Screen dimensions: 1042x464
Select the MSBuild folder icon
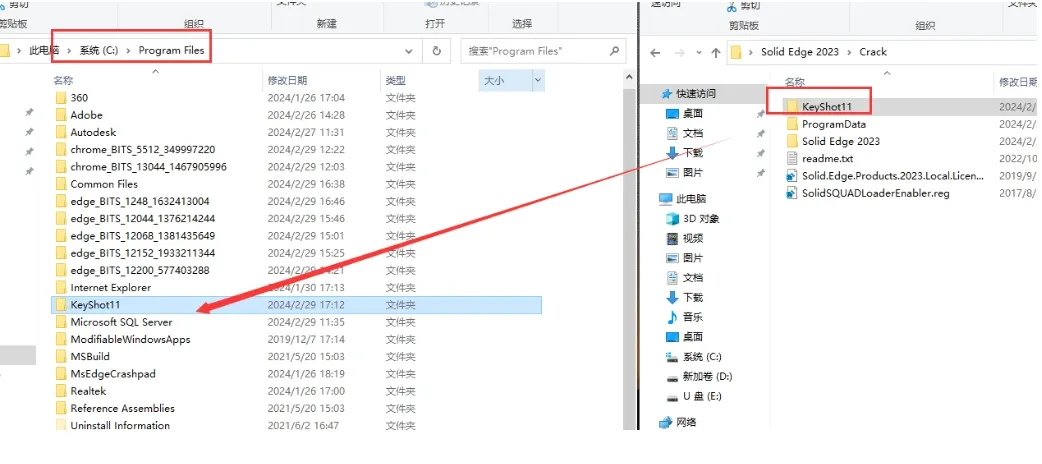60,357
